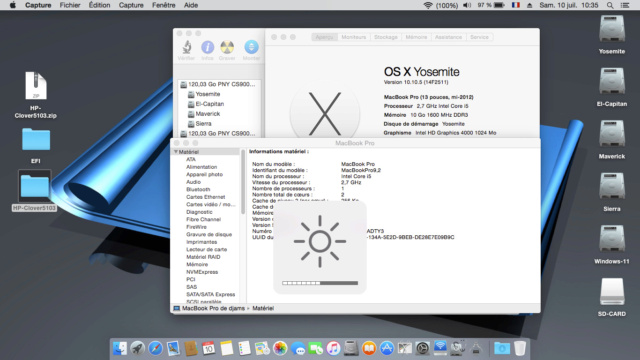The height and width of the screenshot is (360, 640).
Task: Open the Édition menu
Action: (x=100, y=5)
